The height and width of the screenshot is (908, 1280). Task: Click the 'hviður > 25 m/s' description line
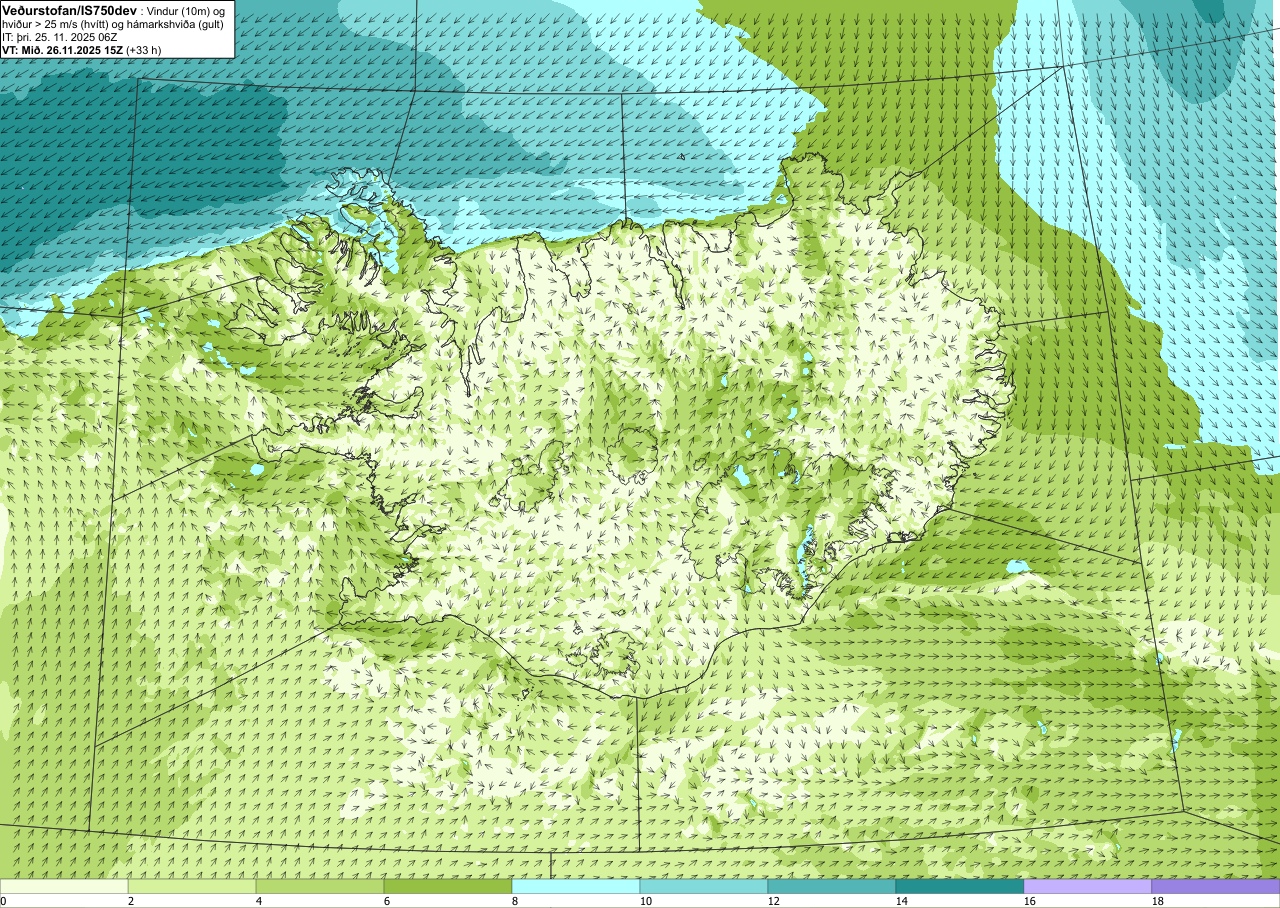(112, 24)
